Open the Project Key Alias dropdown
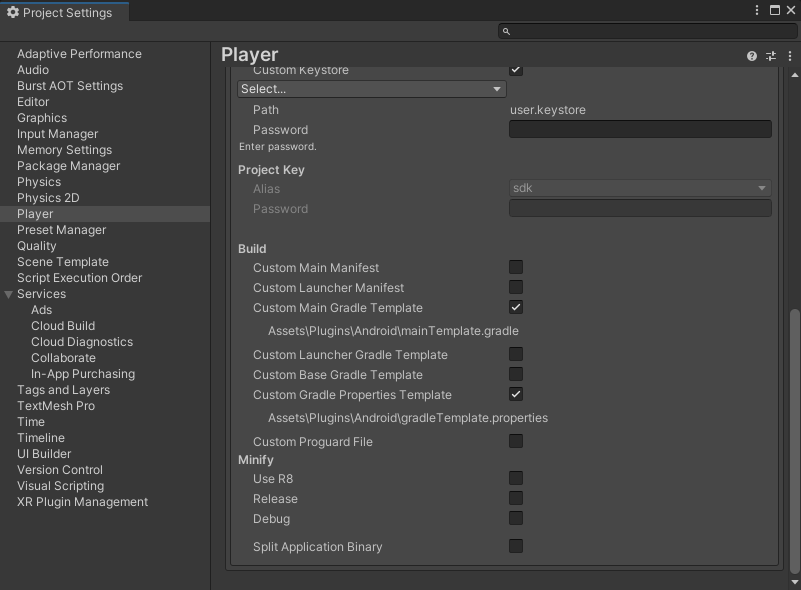This screenshot has width=801, height=590. point(640,188)
